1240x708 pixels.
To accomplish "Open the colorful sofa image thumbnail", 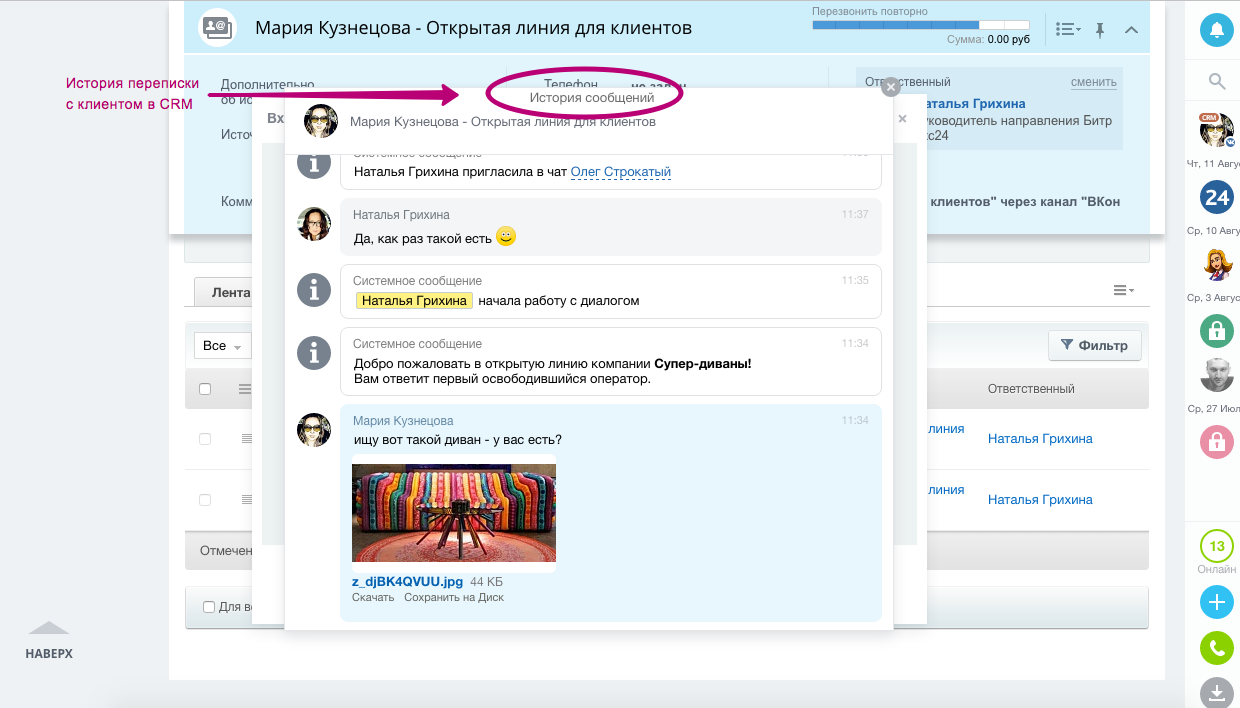I will [x=454, y=512].
